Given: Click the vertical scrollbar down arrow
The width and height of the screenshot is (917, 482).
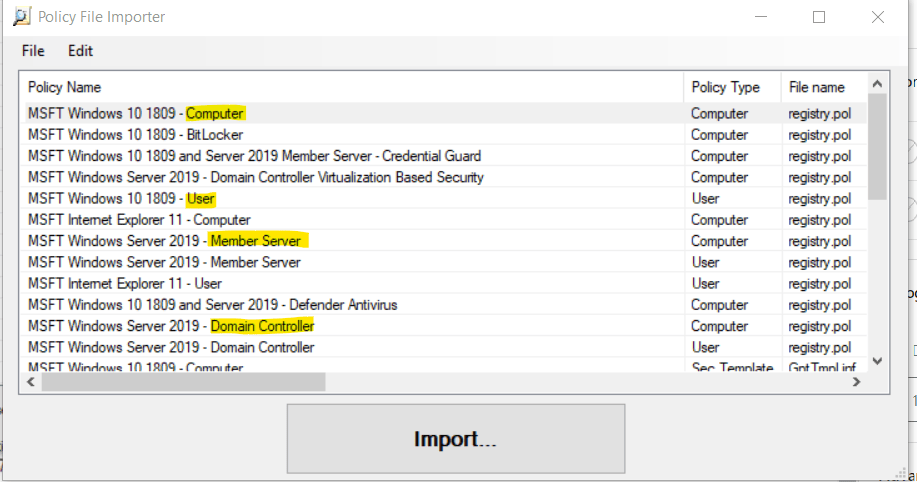Looking at the screenshot, I should [877, 361].
